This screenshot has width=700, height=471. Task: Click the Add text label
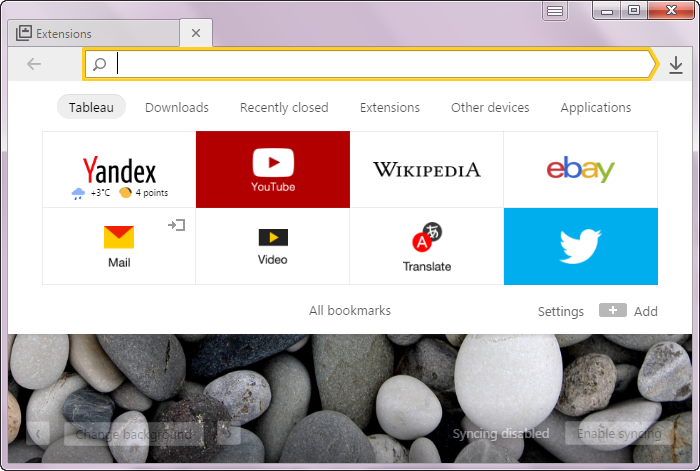646,311
